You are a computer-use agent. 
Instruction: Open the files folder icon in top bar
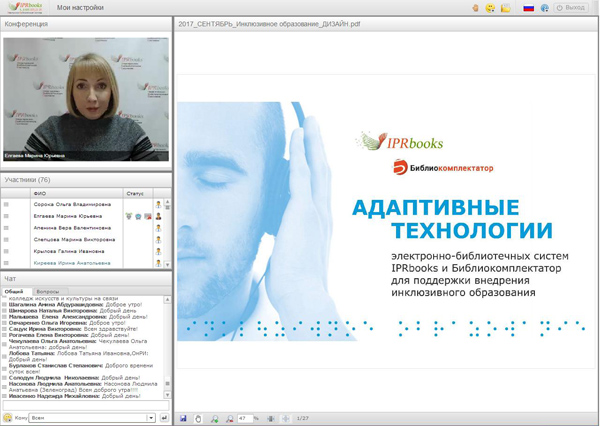(505, 8)
